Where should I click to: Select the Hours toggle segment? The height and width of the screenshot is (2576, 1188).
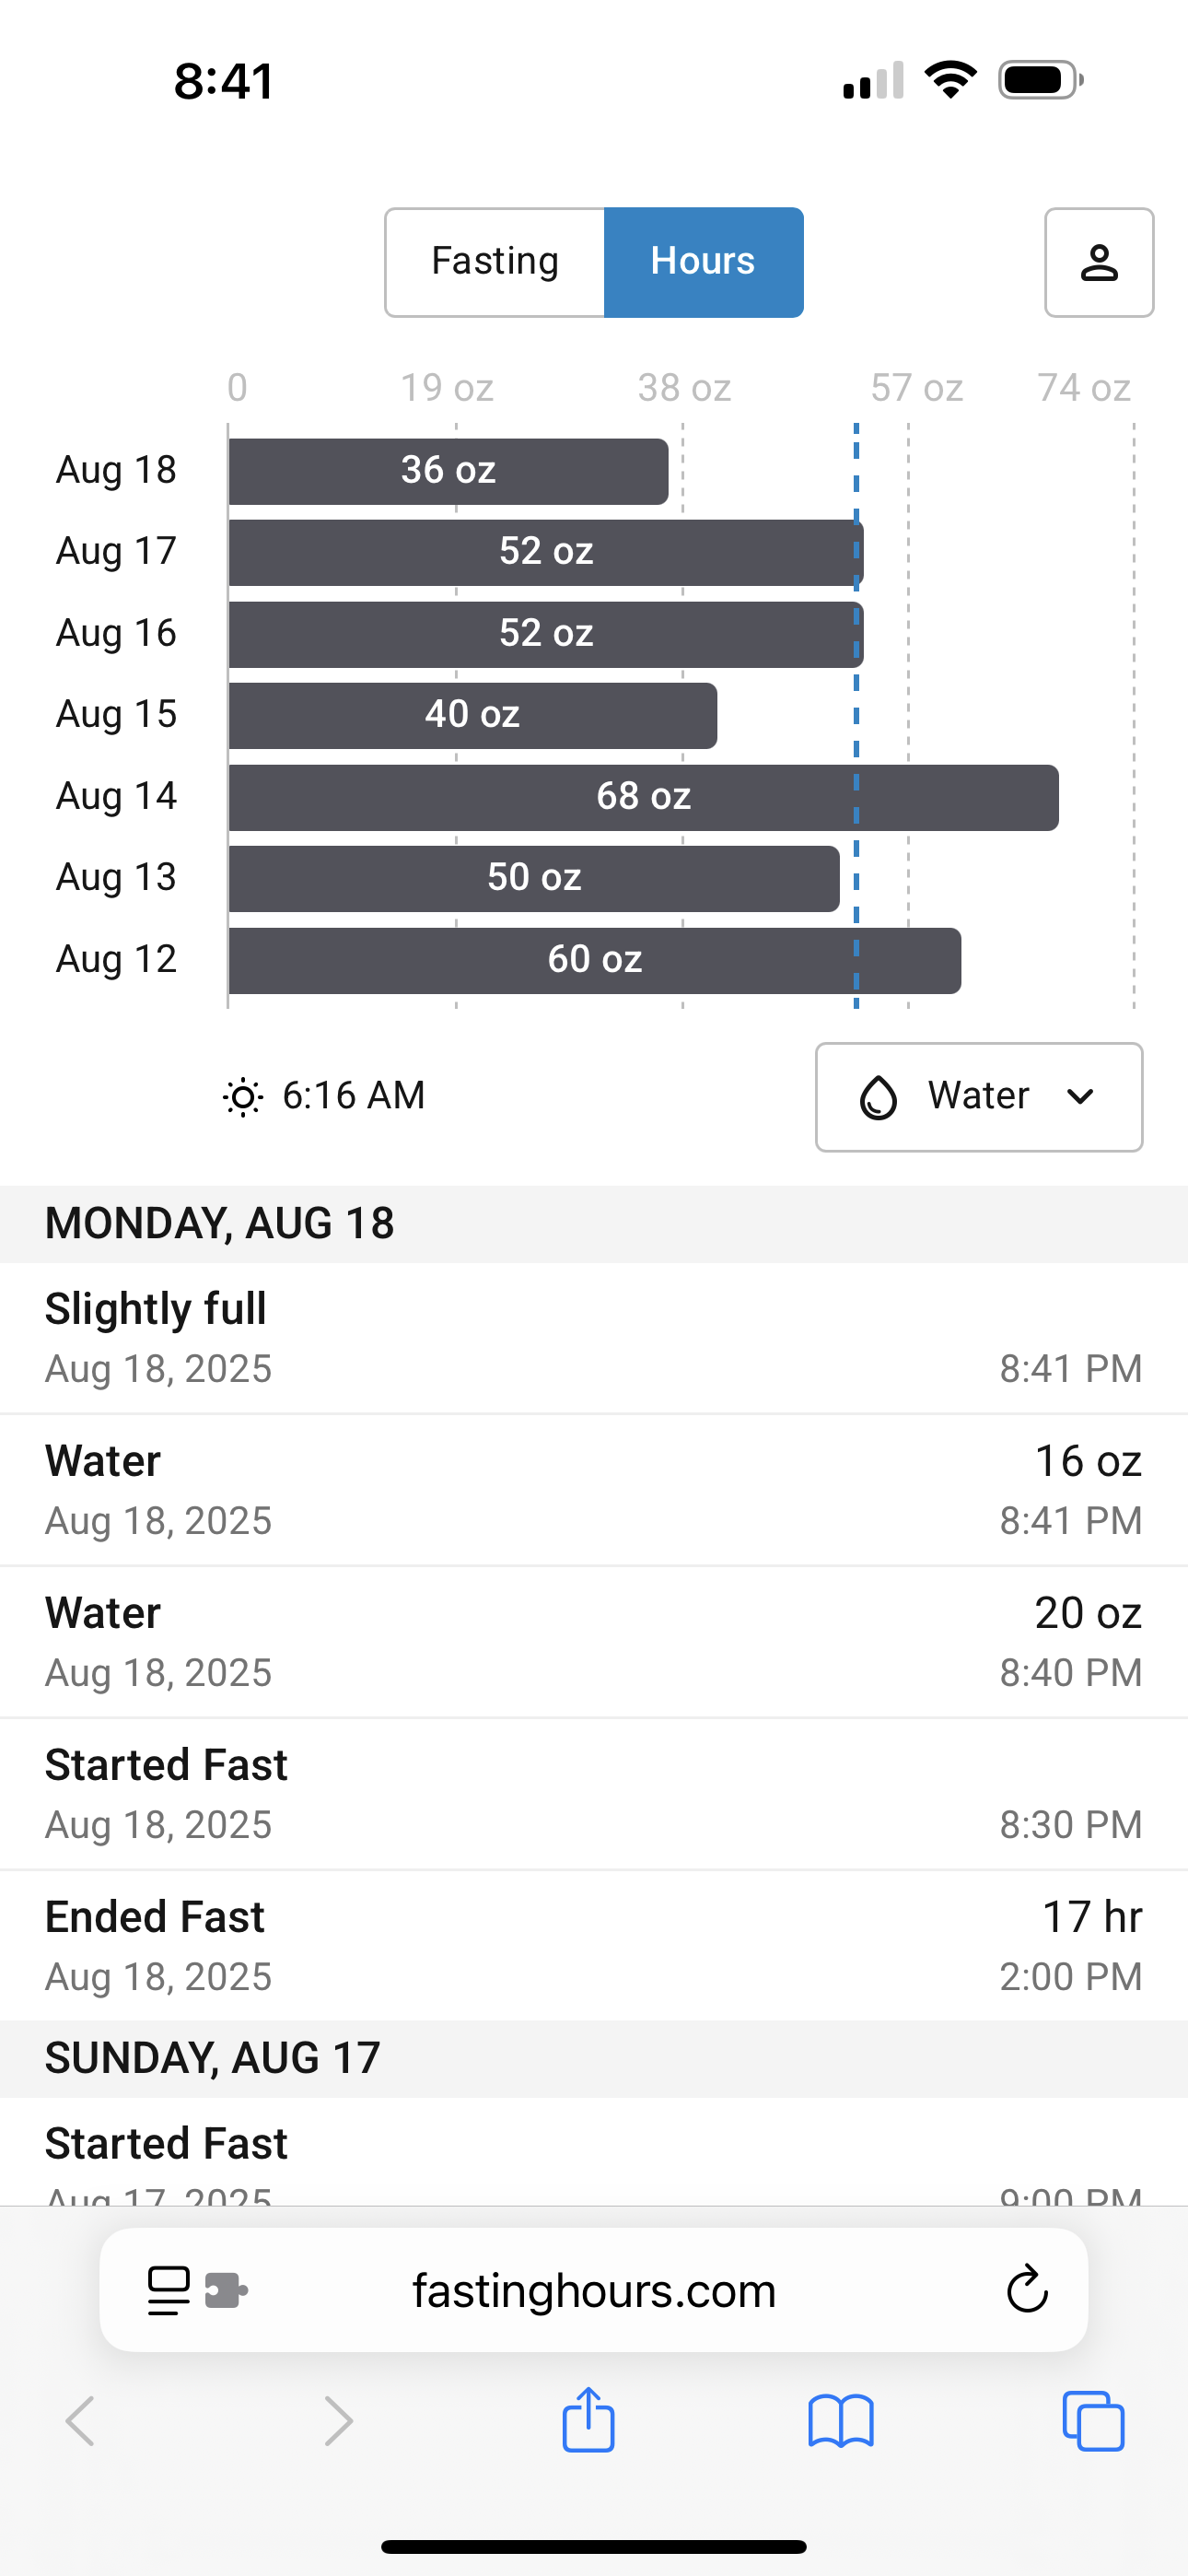pyautogui.click(x=703, y=263)
